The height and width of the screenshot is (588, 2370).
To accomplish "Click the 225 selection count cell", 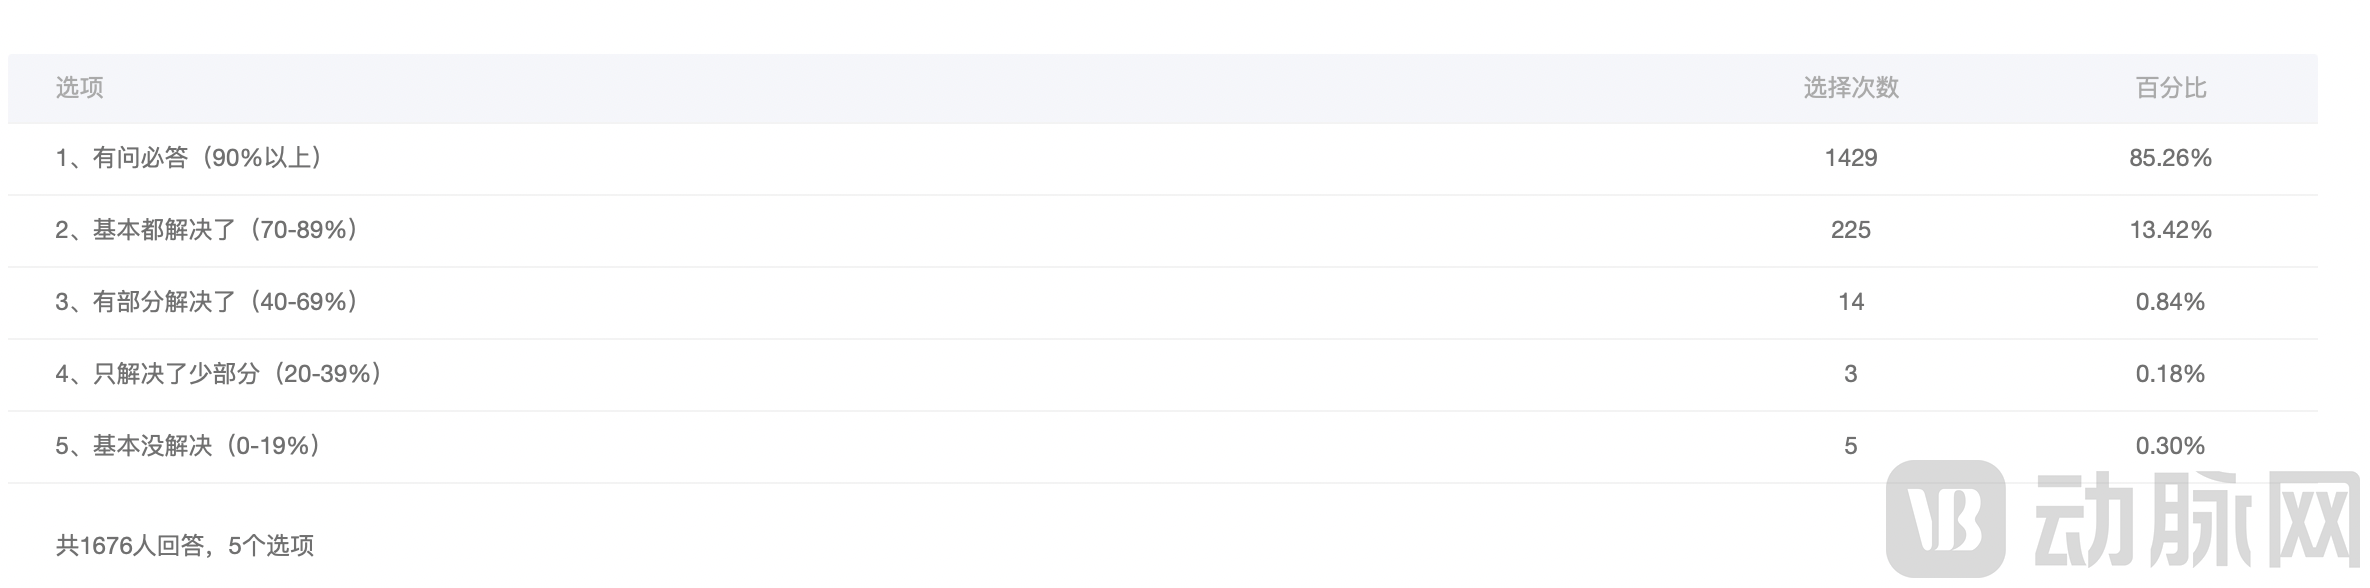I will 1850,230.
